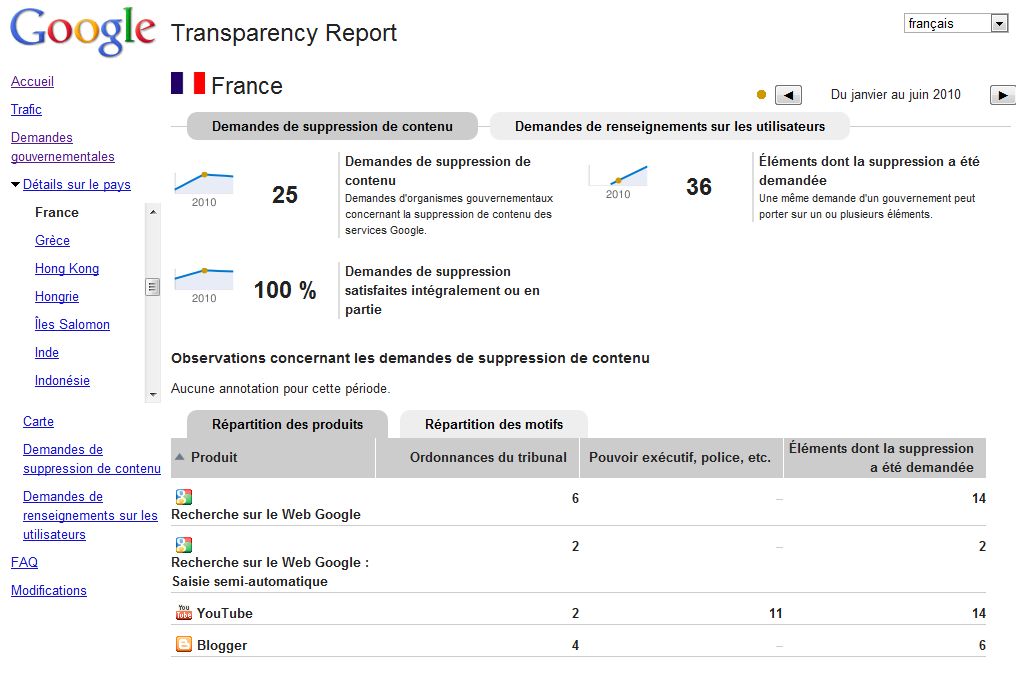Click the value 25 removal requests
Viewport: 1018px width, 673px height.
[284, 195]
